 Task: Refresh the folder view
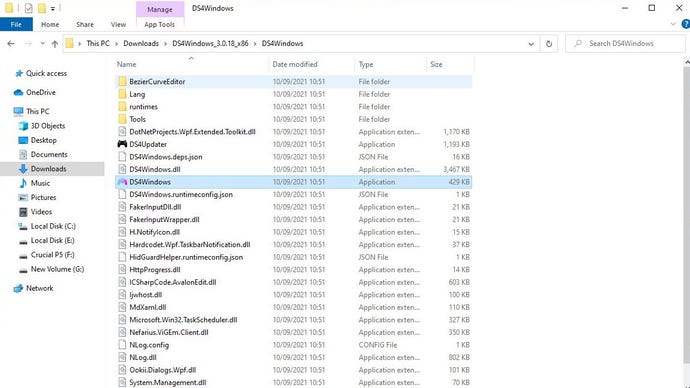tap(549, 44)
